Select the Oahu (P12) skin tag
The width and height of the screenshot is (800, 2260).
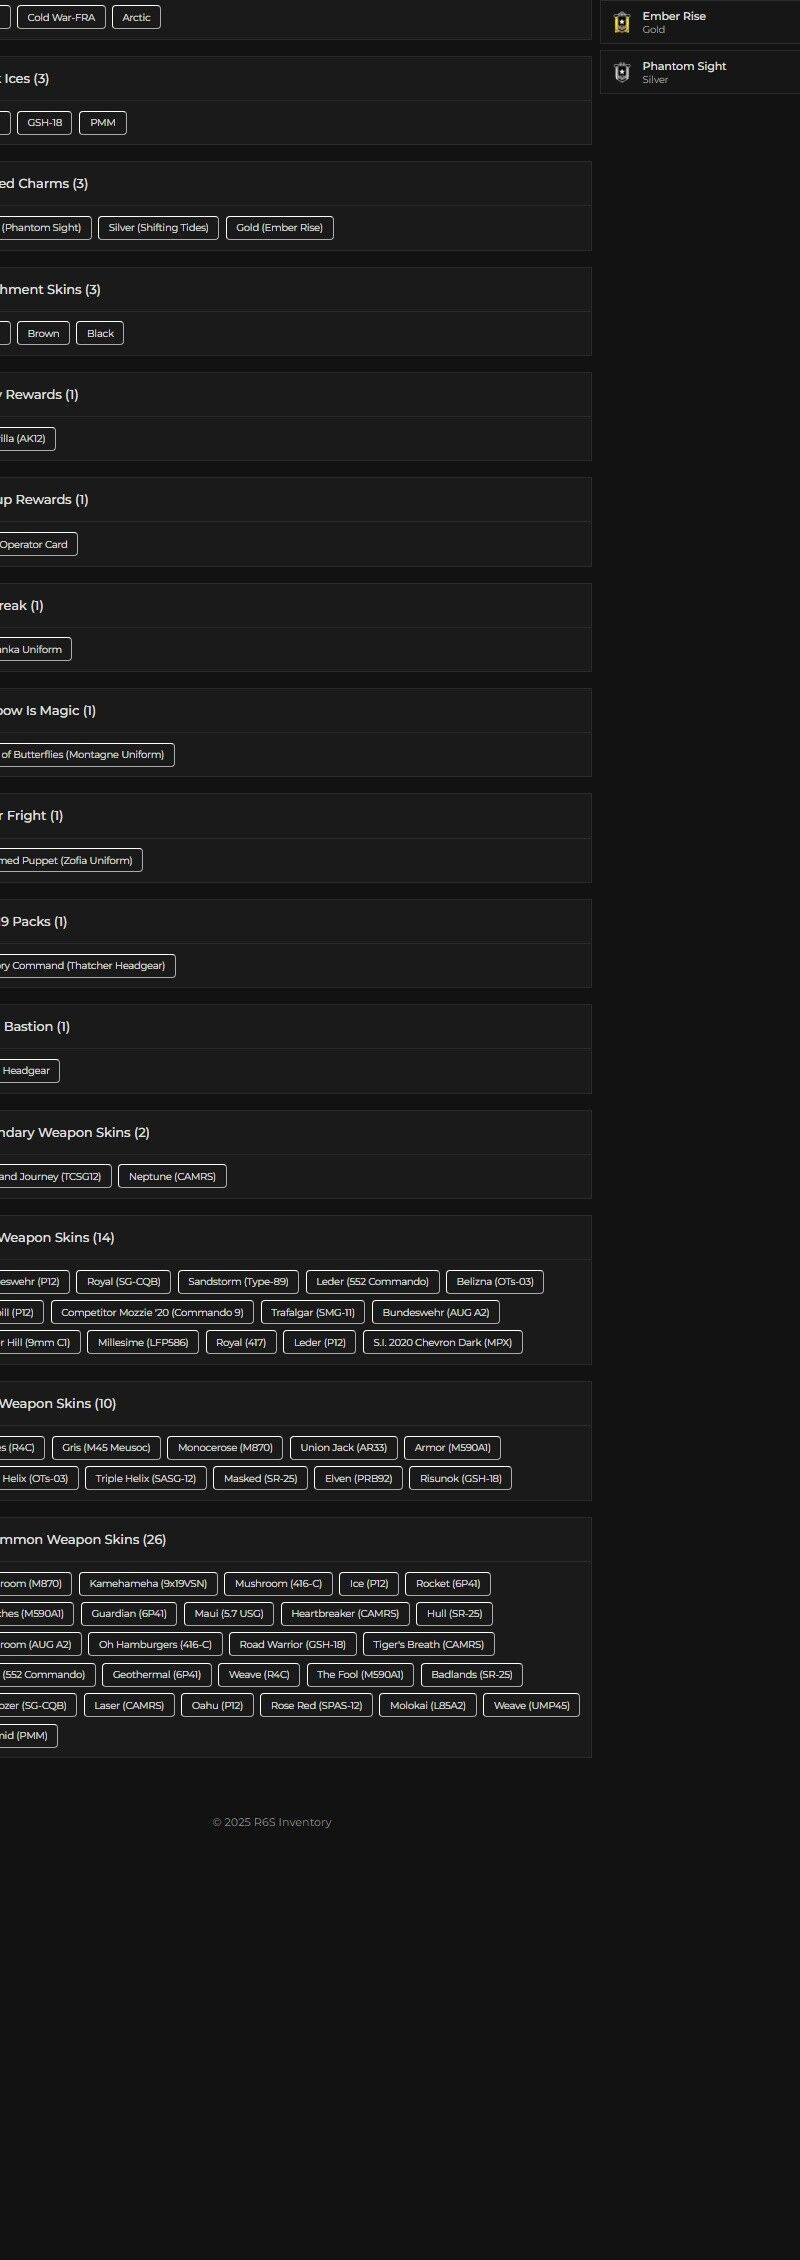click(x=218, y=1705)
